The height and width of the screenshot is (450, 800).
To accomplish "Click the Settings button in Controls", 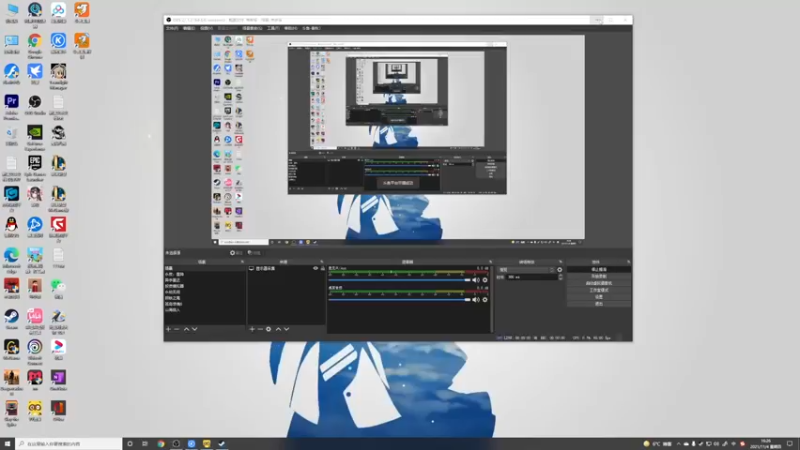I will pyautogui.click(x=599, y=297).
